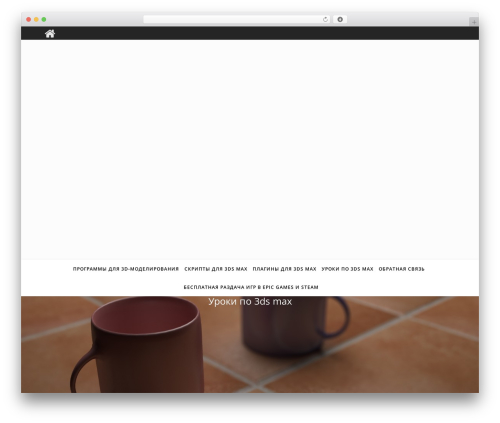The image size is (500, 423).
Task: Open Бесплатная раздача игр в Epic Games и Steam
Action: [251, 287]
